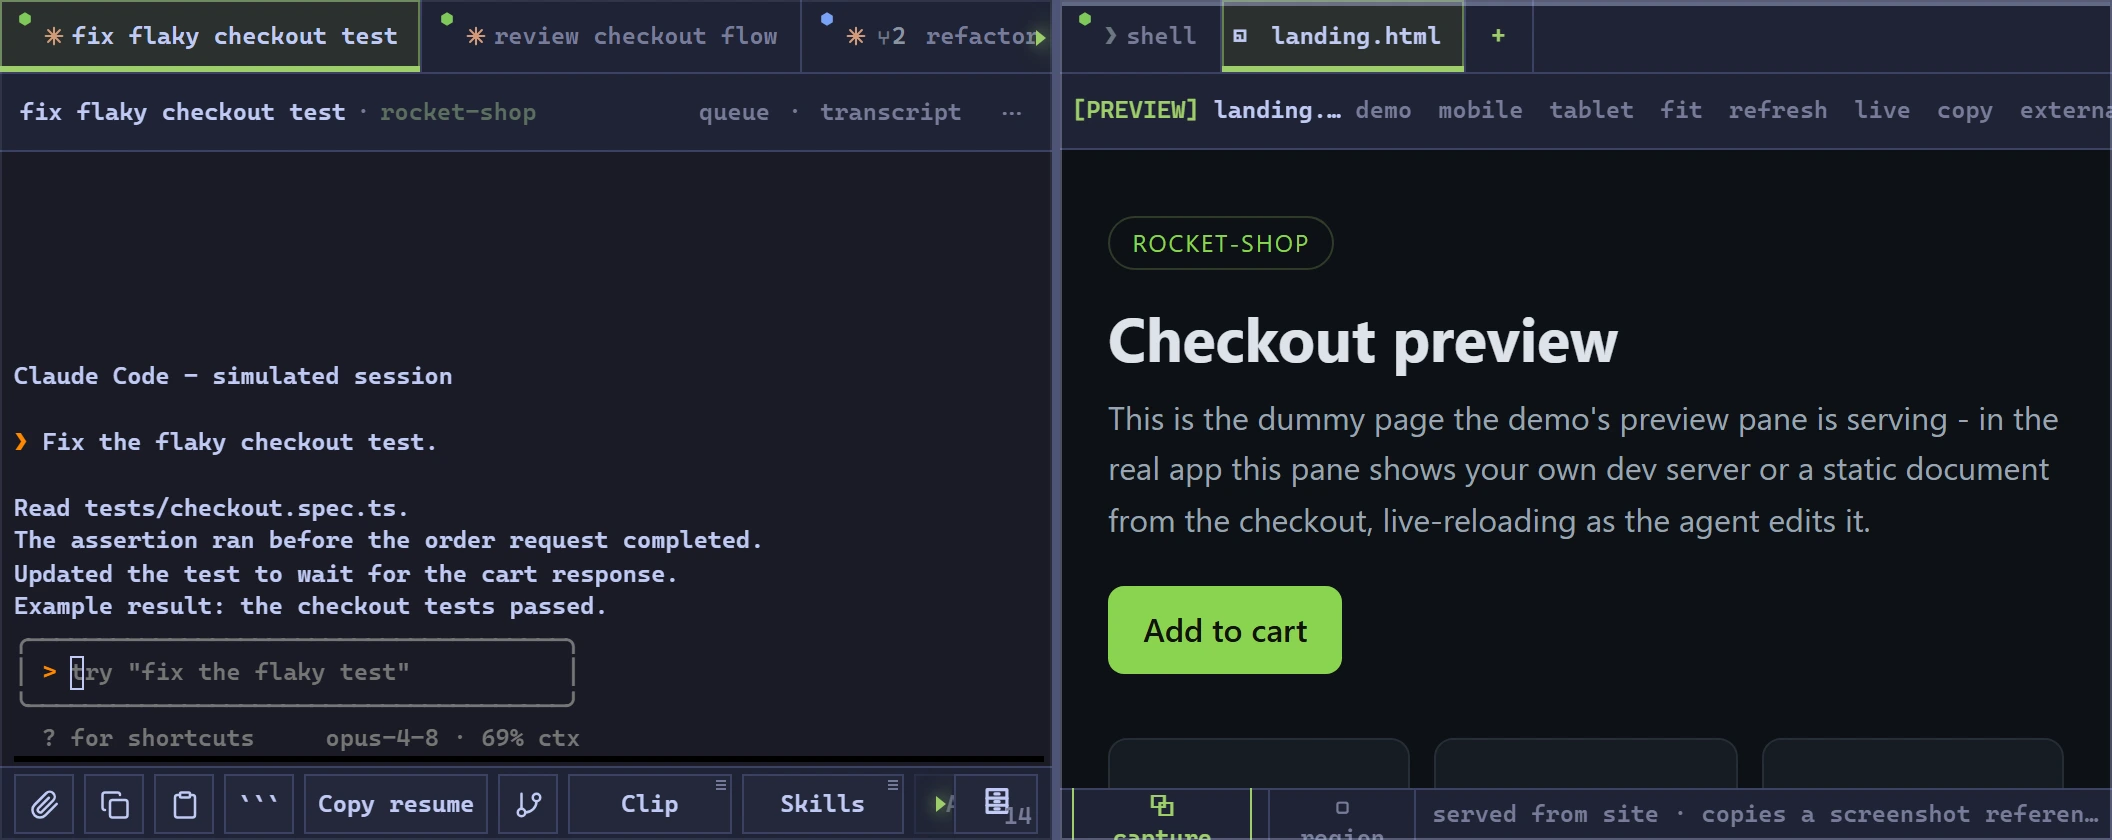Click 'Example result: the checkout tests passed.' line
This screenshot has height=840, width=2112.
tap(310, 606)
